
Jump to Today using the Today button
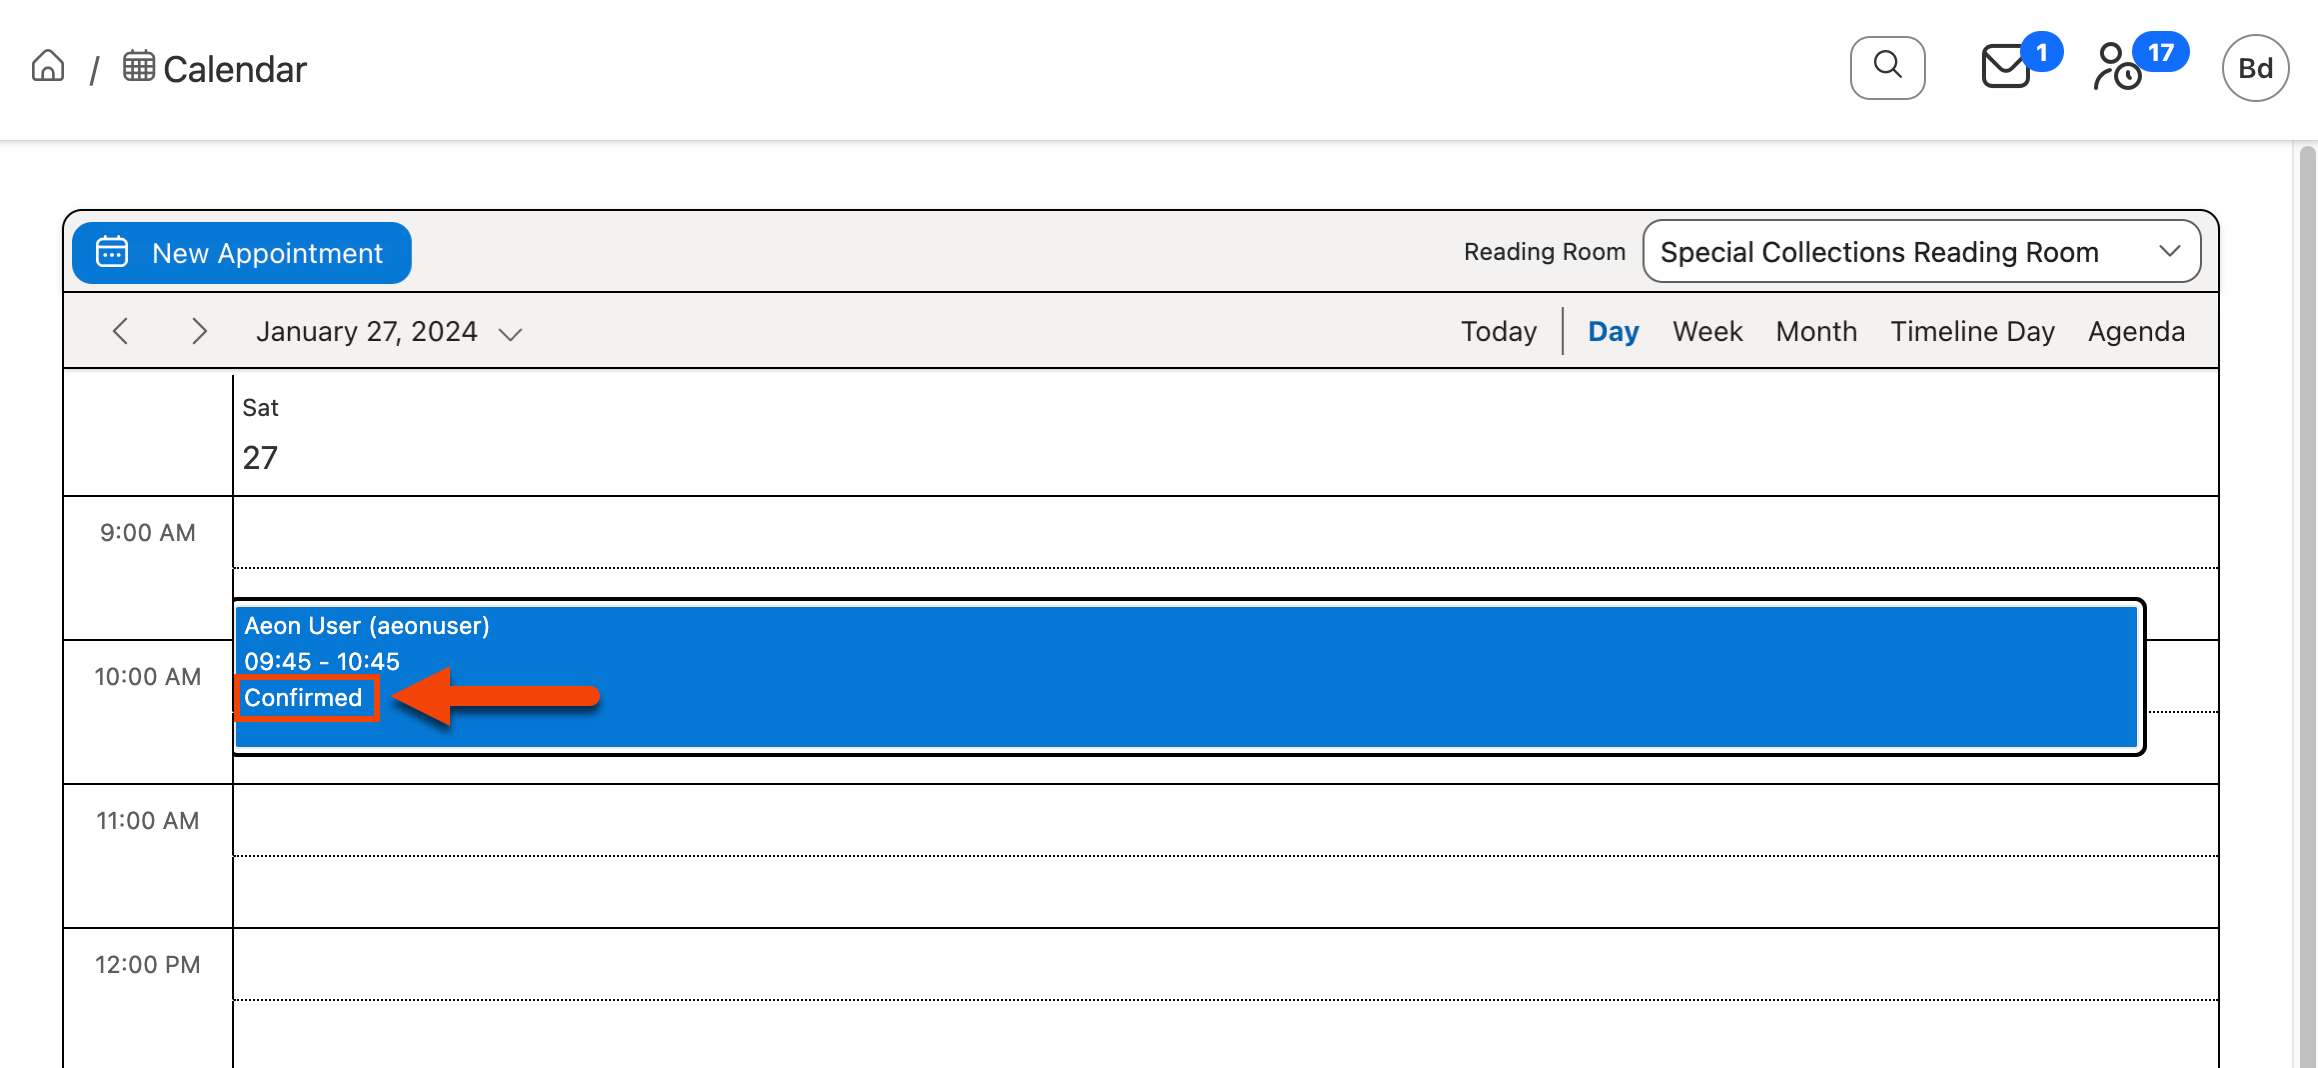click(x=1498, y=331)
